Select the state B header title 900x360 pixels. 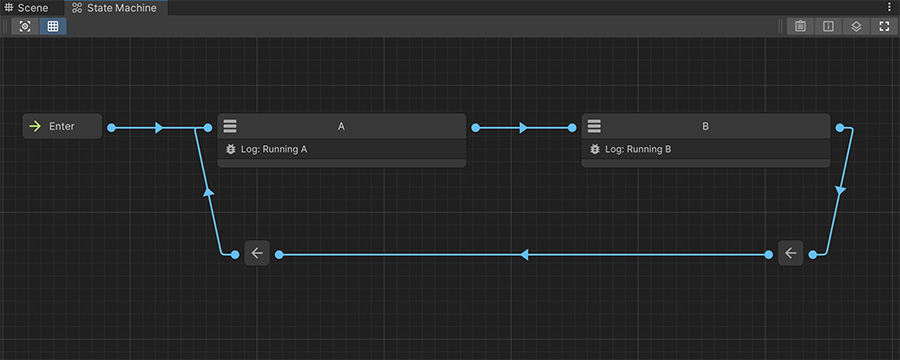pyautogui.click(x=706, y=126)
